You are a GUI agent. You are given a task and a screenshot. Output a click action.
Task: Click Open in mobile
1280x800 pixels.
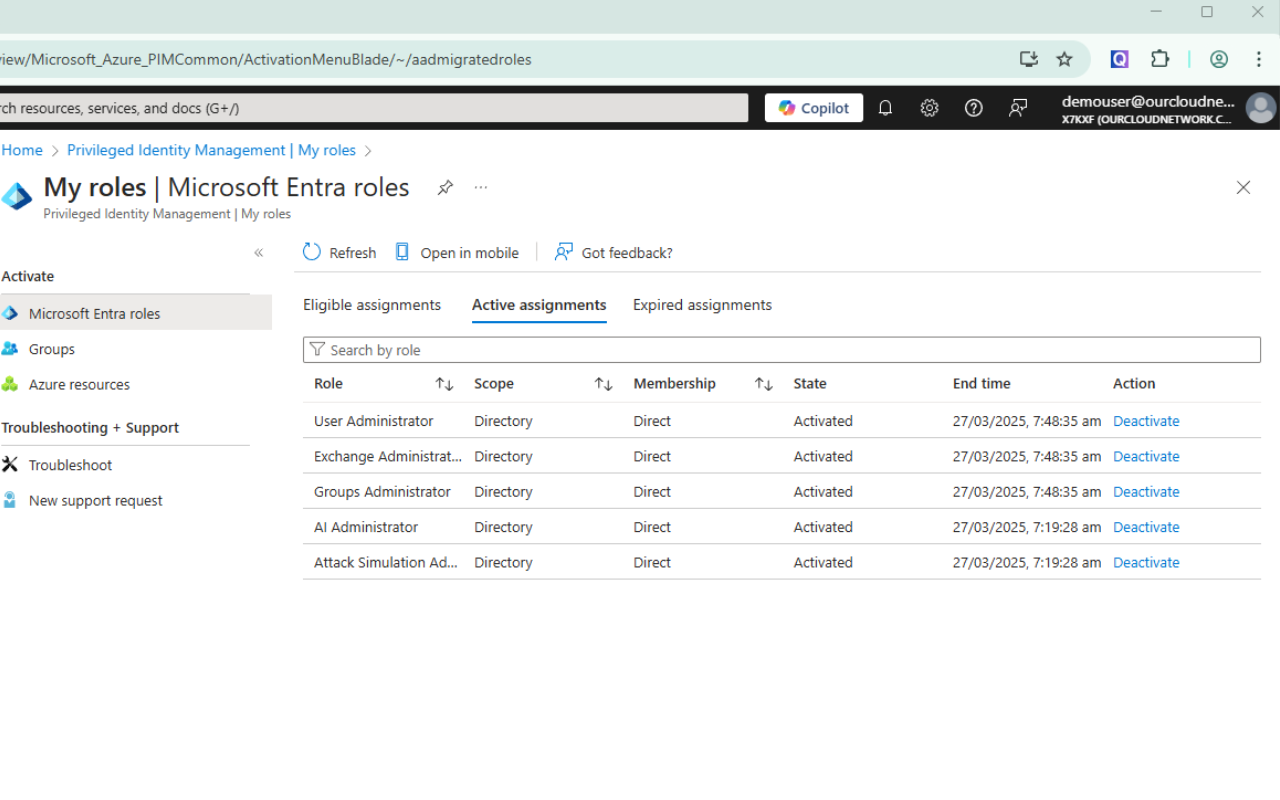(x=456, y=253)
